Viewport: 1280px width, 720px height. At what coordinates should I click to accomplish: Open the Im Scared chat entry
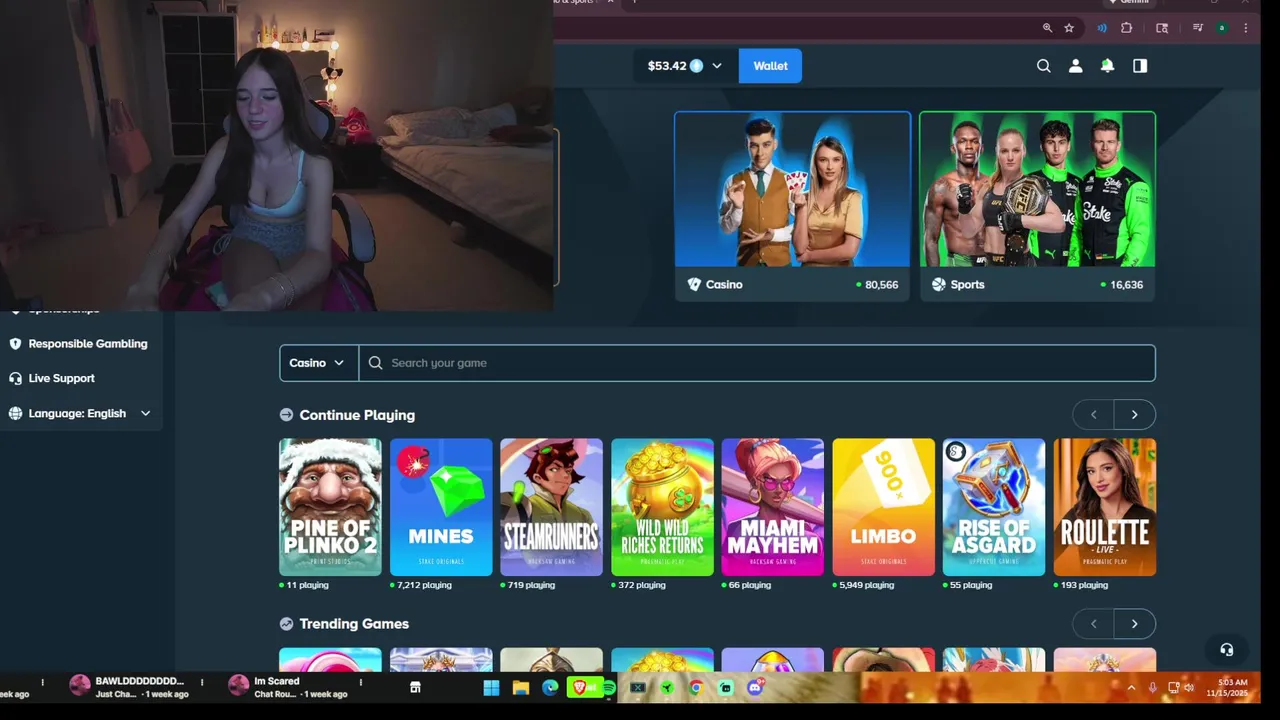(287, 687)
